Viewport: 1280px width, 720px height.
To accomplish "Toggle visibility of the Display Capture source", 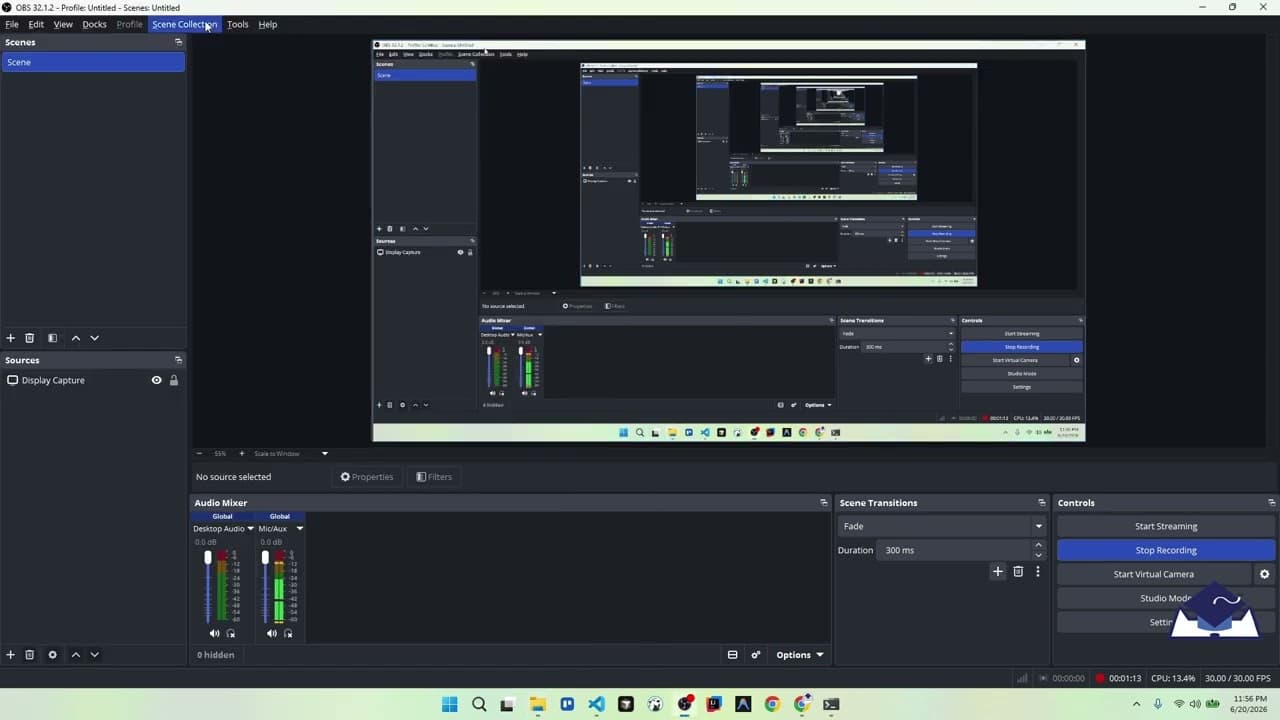I will (x=156, y=380).
